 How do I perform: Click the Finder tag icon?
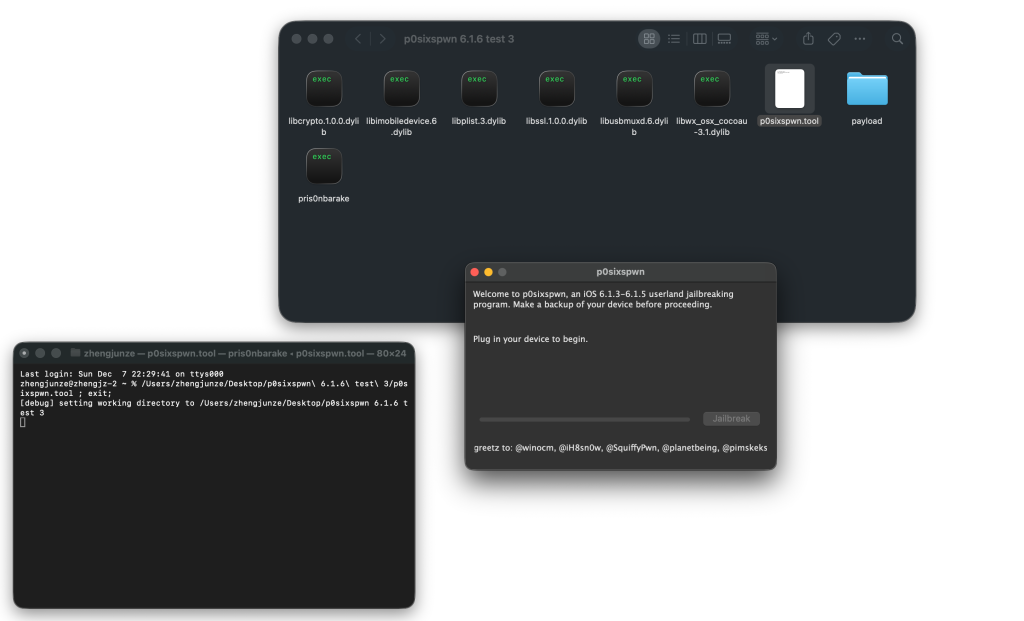(x=834, y=39)
